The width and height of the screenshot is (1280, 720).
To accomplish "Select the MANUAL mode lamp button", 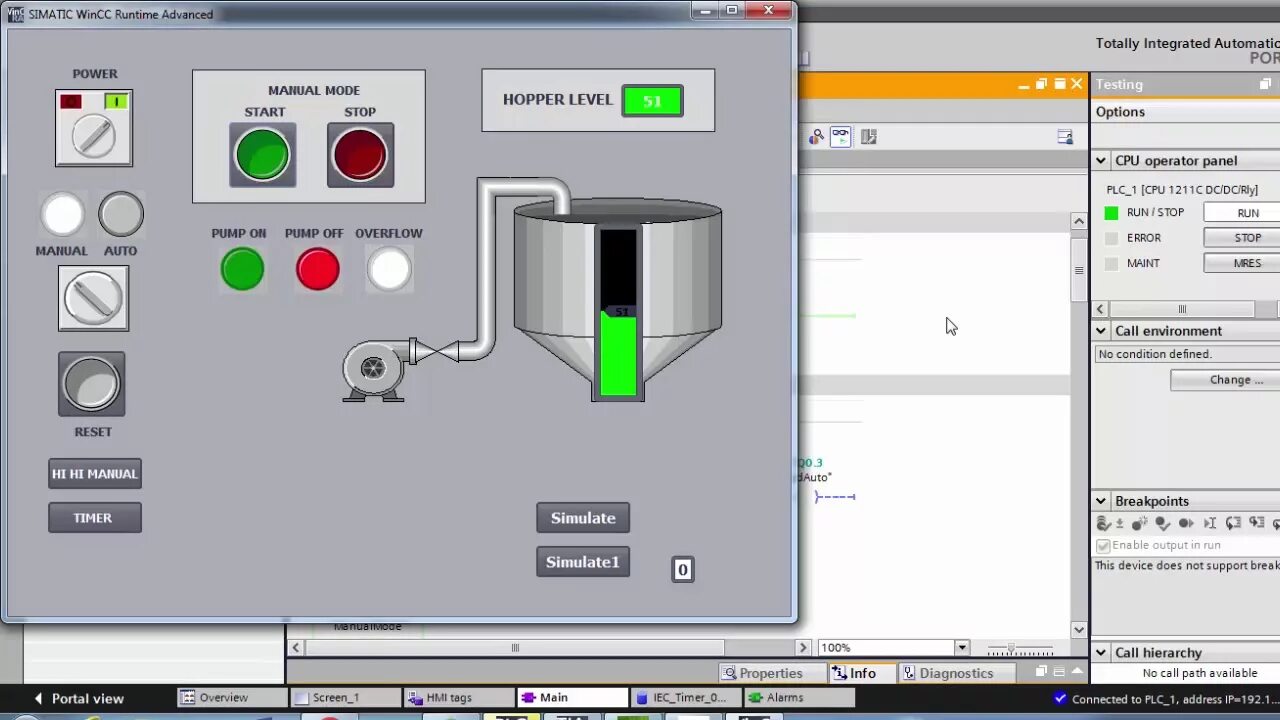I will (x=63, y=214).
